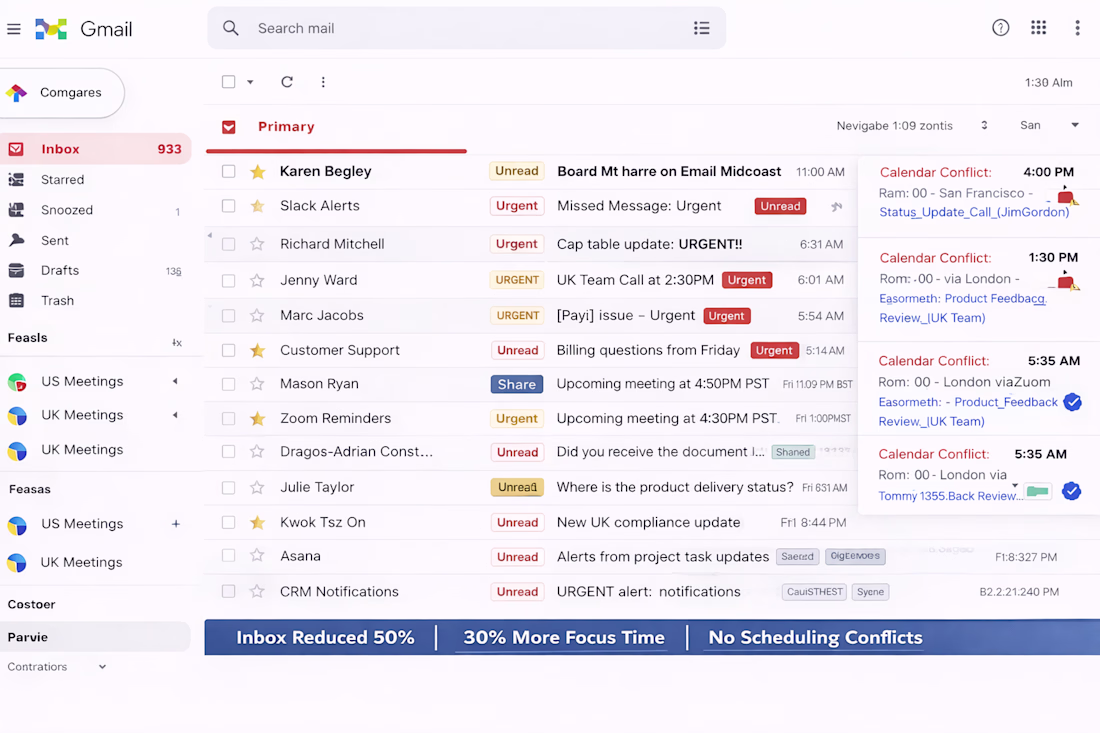This screenshot has height=733, width=1100.
Task: Tick the Dragos-Adrian Const... email checkbox
Action: click(229, 452)
